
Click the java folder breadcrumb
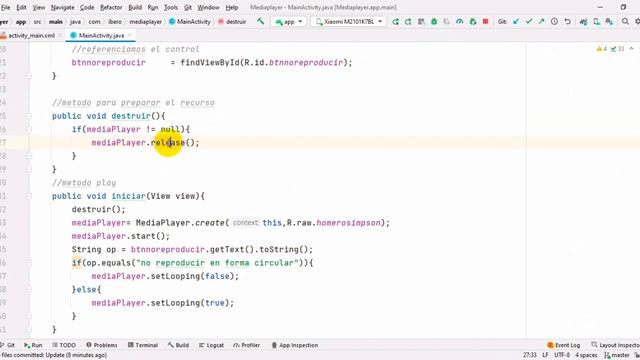pyautogui.click(x=76, y=22)
